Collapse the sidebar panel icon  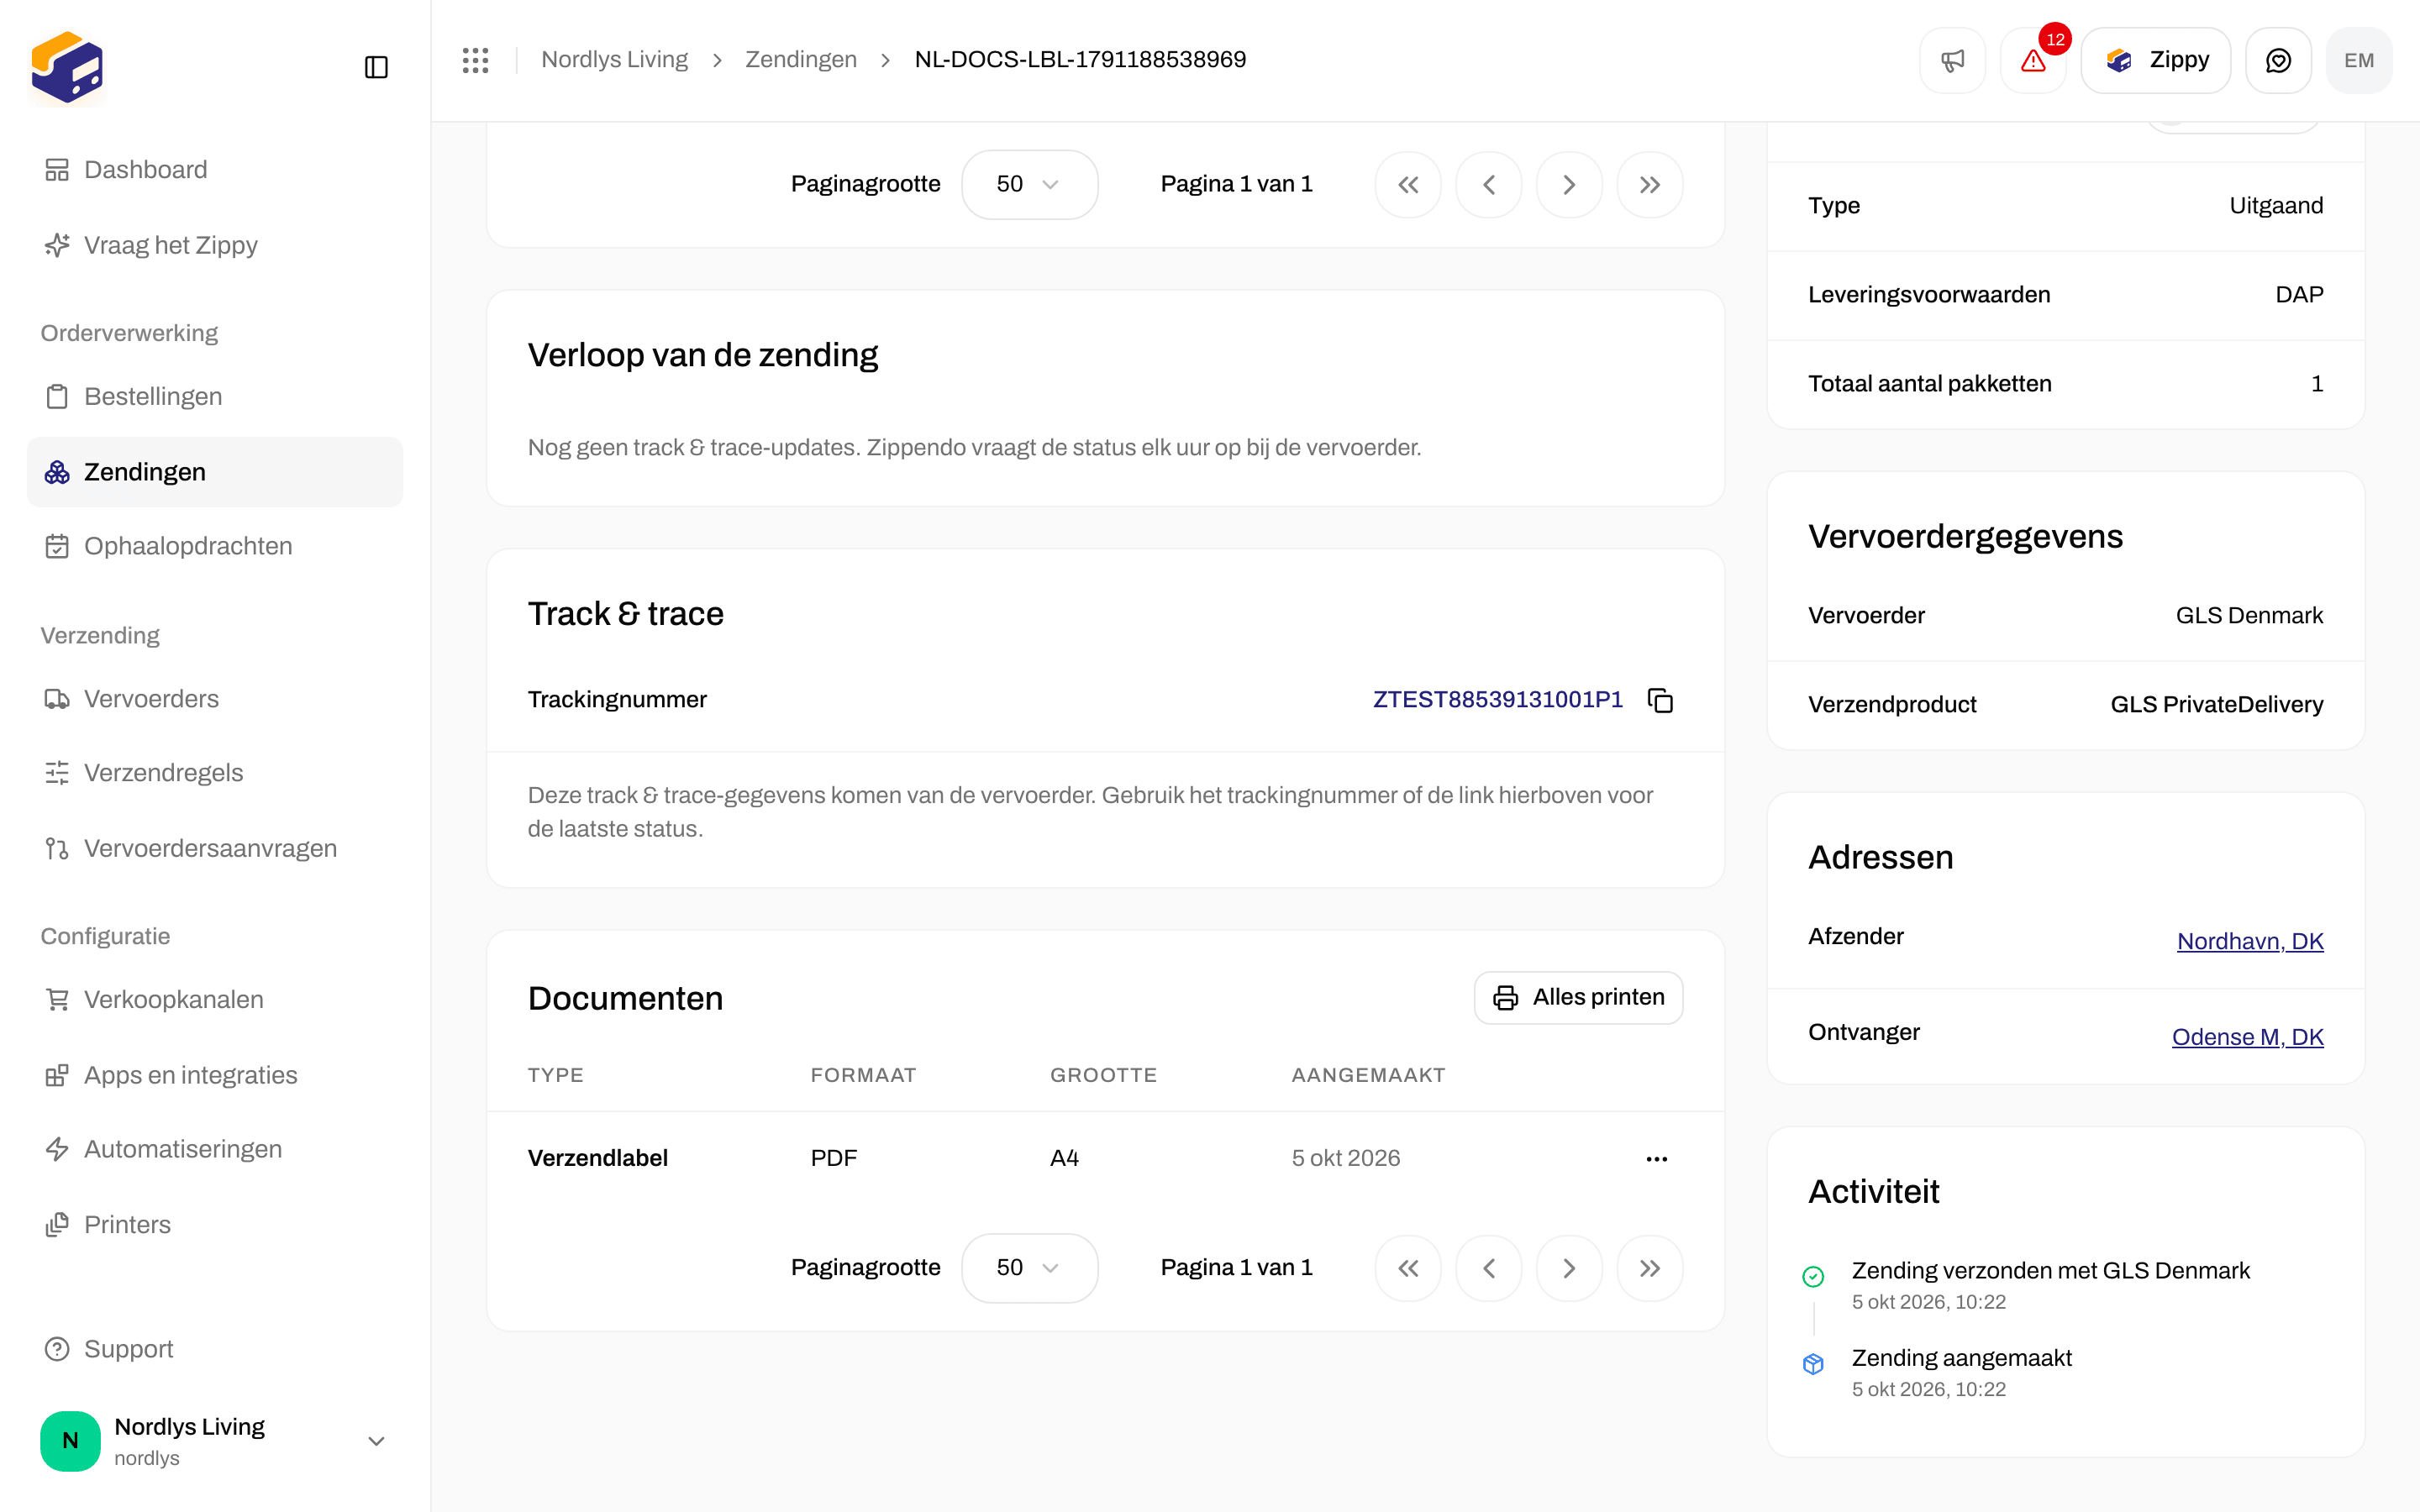click(376, 67)
